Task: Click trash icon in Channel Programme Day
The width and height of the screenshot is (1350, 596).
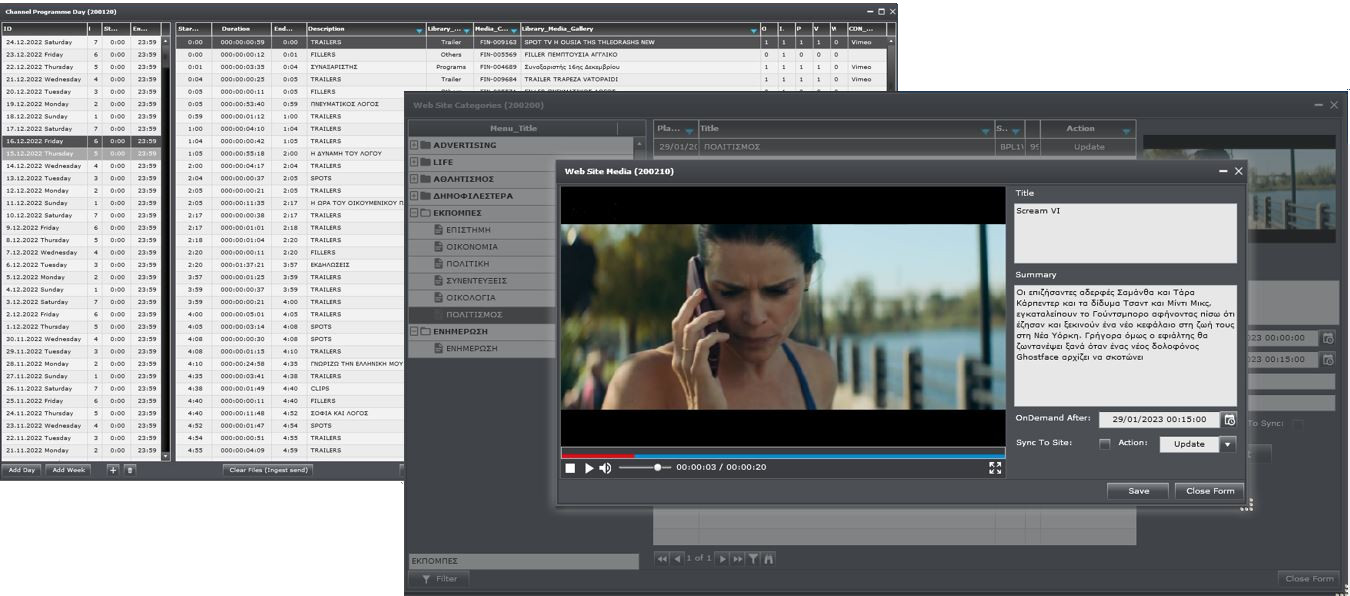Action: pos(130,469)
